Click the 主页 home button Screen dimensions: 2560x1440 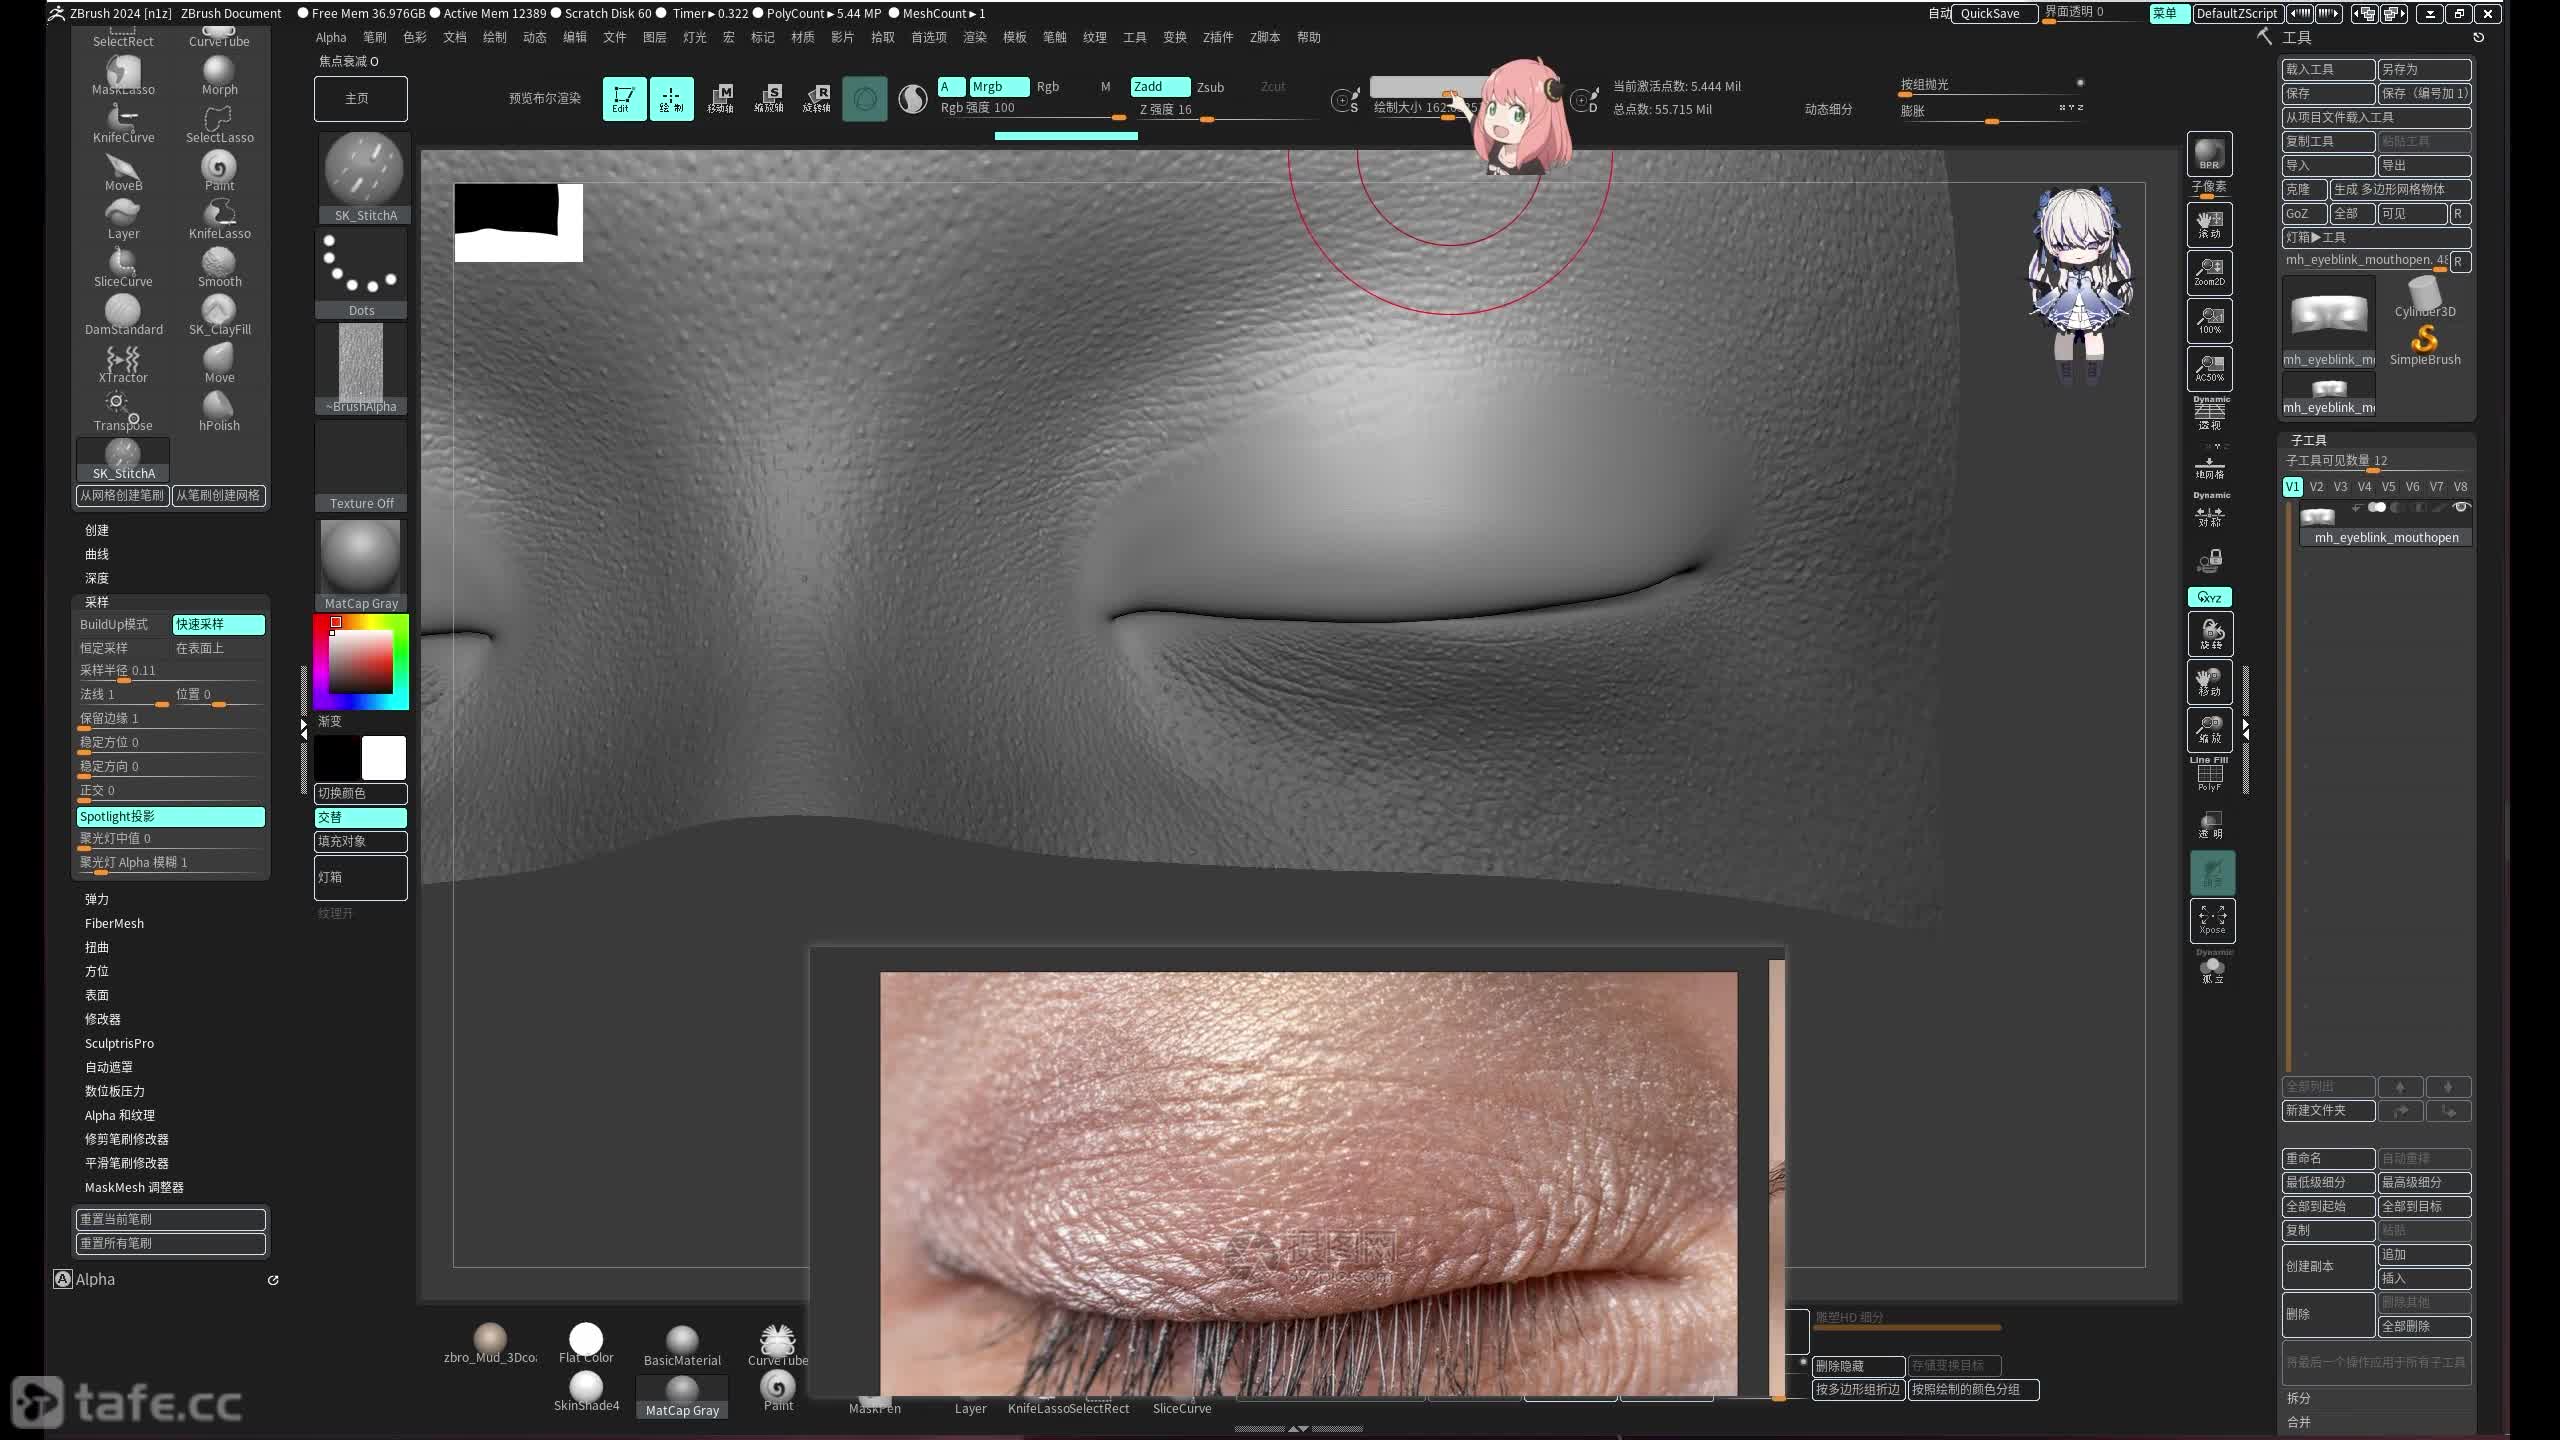[x=360, y=98]
